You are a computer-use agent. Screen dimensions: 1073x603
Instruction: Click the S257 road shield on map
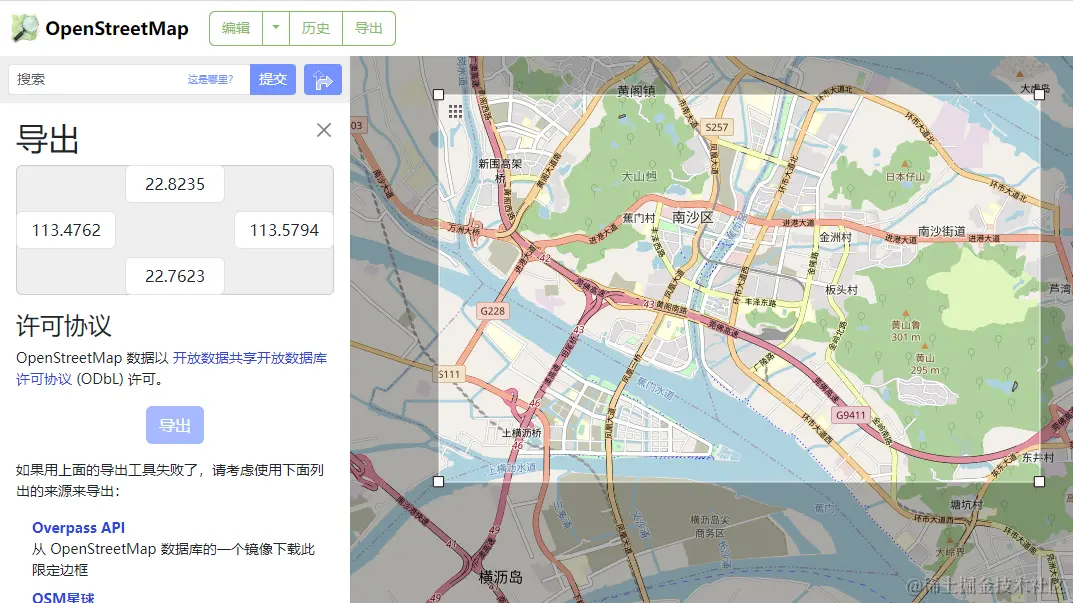(x=716, y=127)
